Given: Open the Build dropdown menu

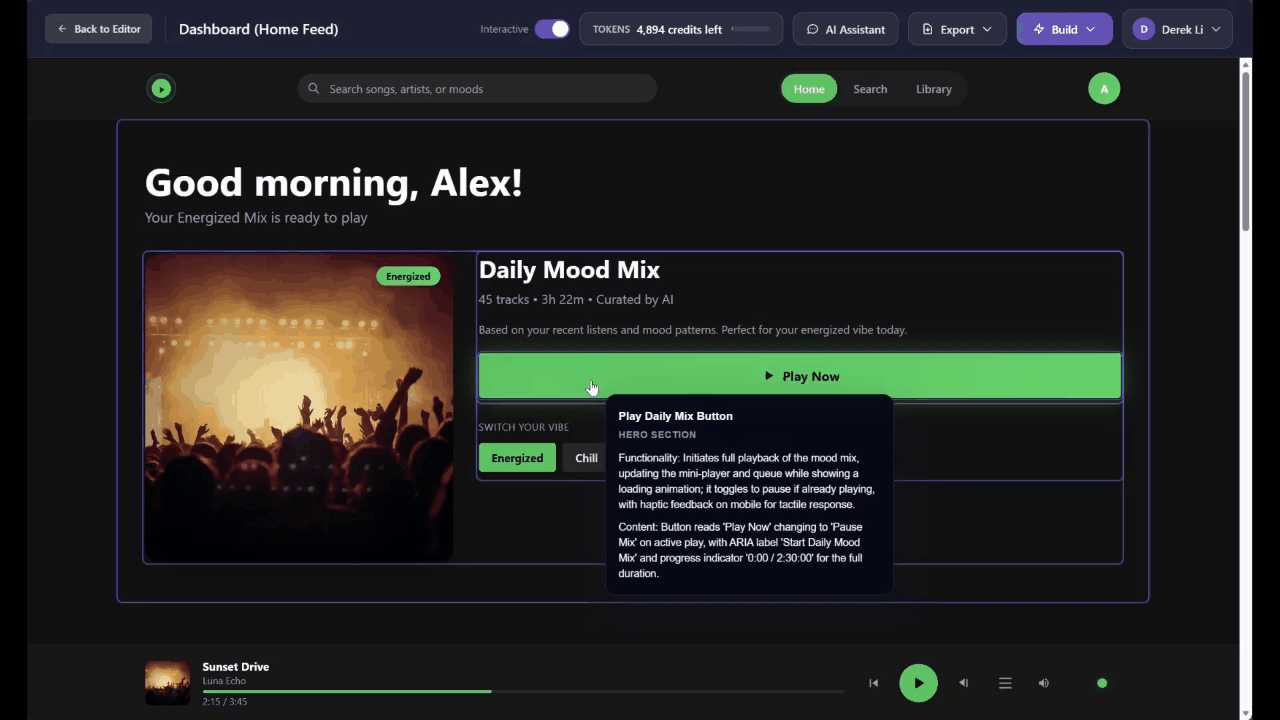Looking at the screenshot, I should 1063,29.
